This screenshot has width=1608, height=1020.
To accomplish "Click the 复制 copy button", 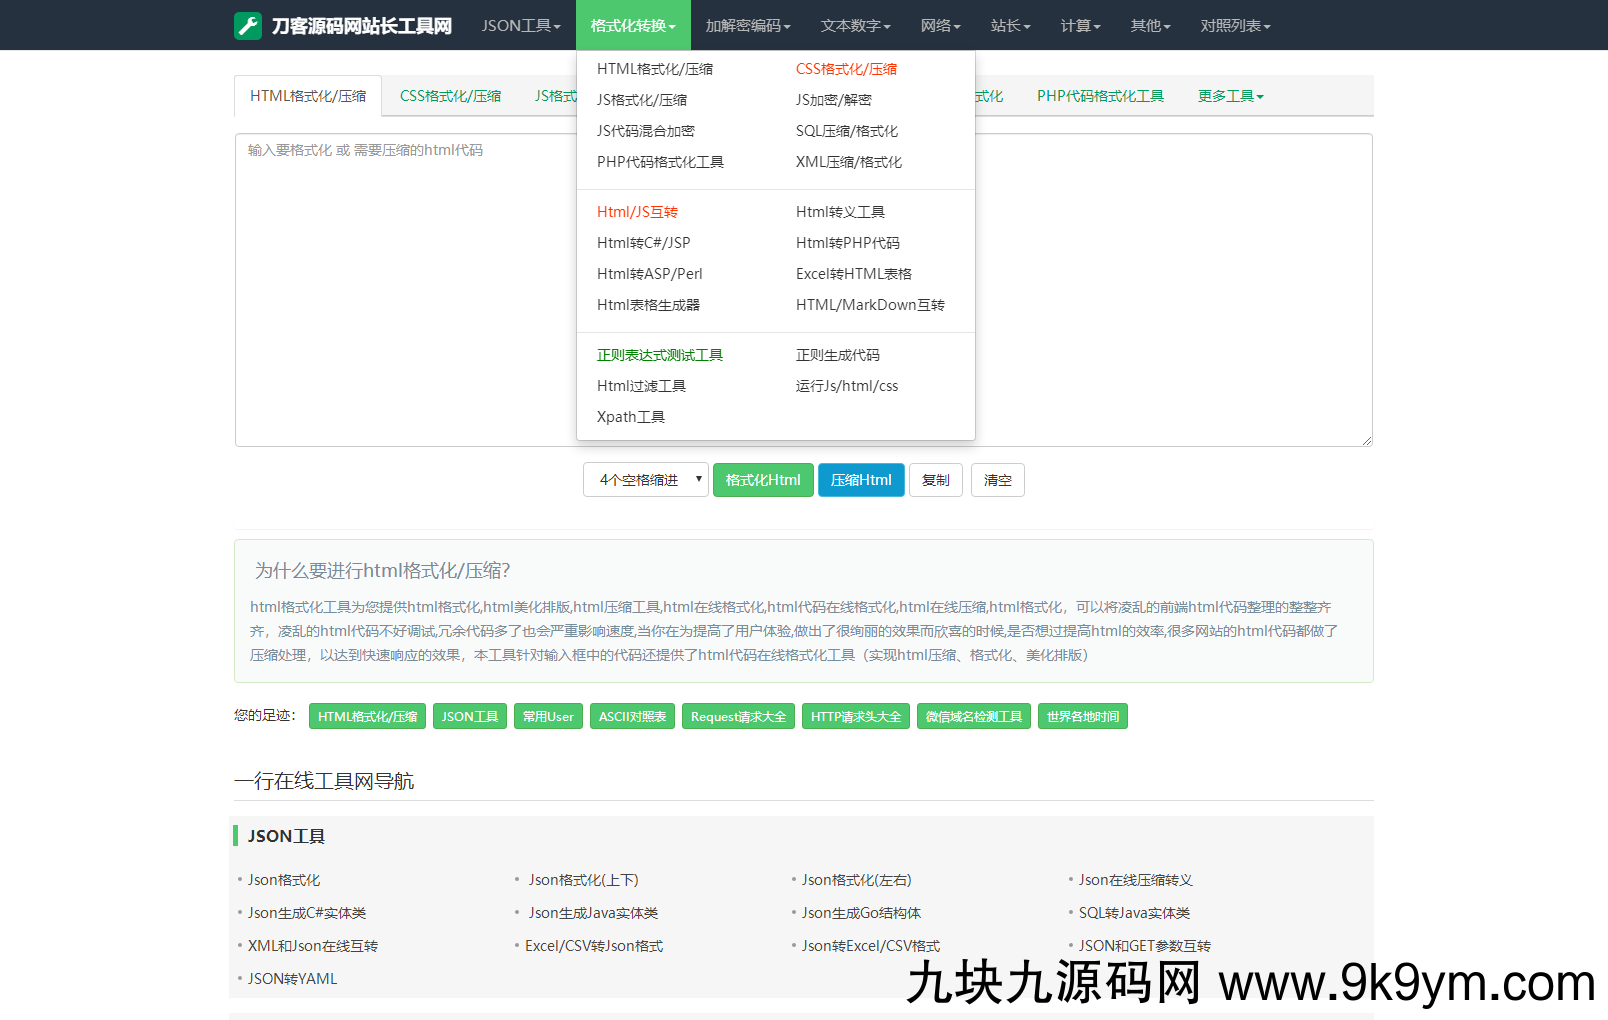I will click(935, 480).
